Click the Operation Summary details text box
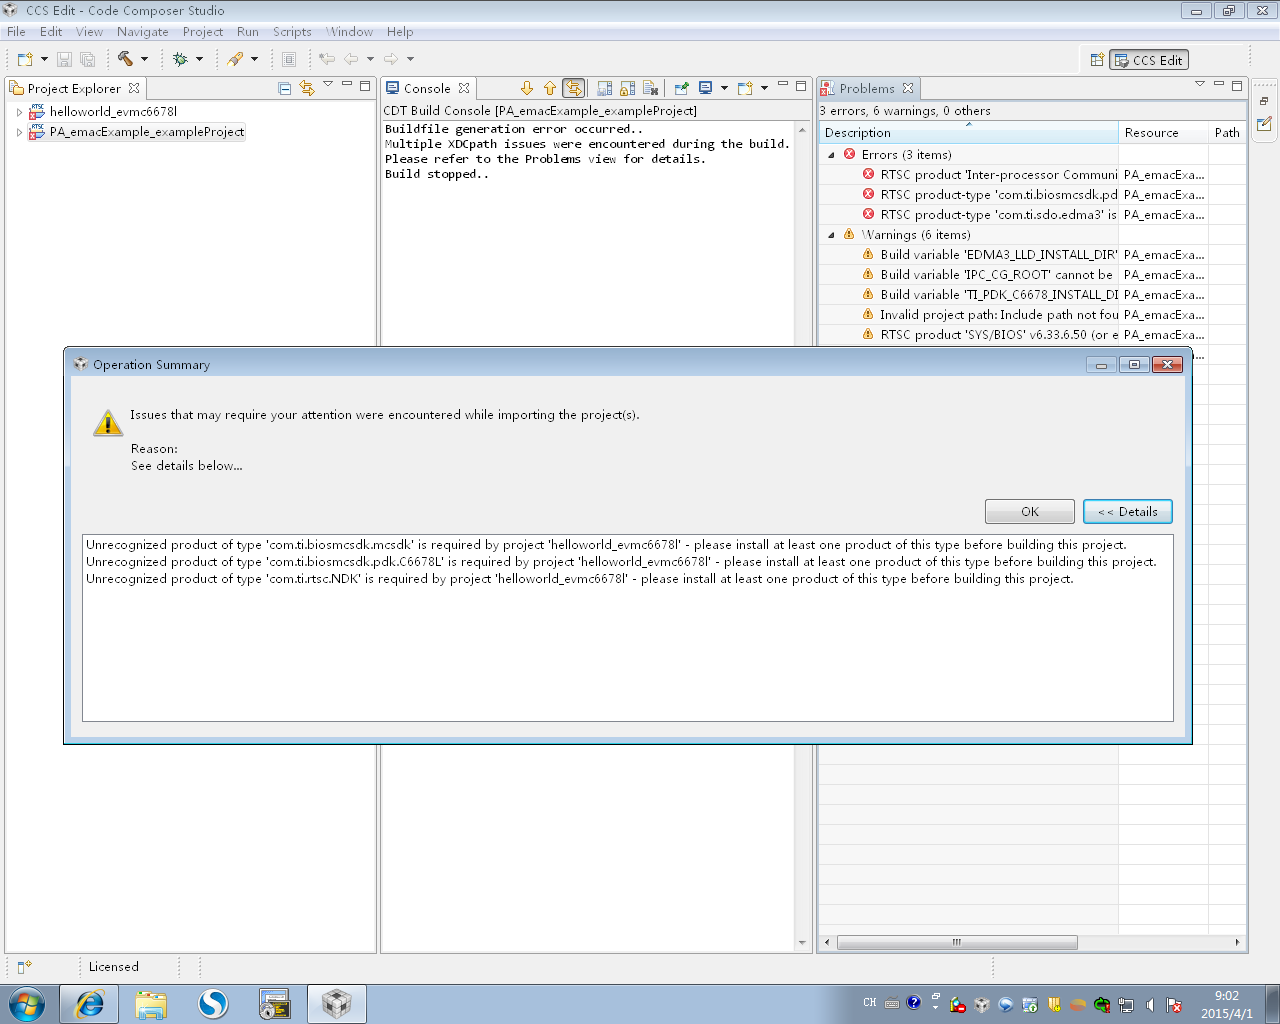This screenshot has height=1024, width=1280. [x=628, y=628]
